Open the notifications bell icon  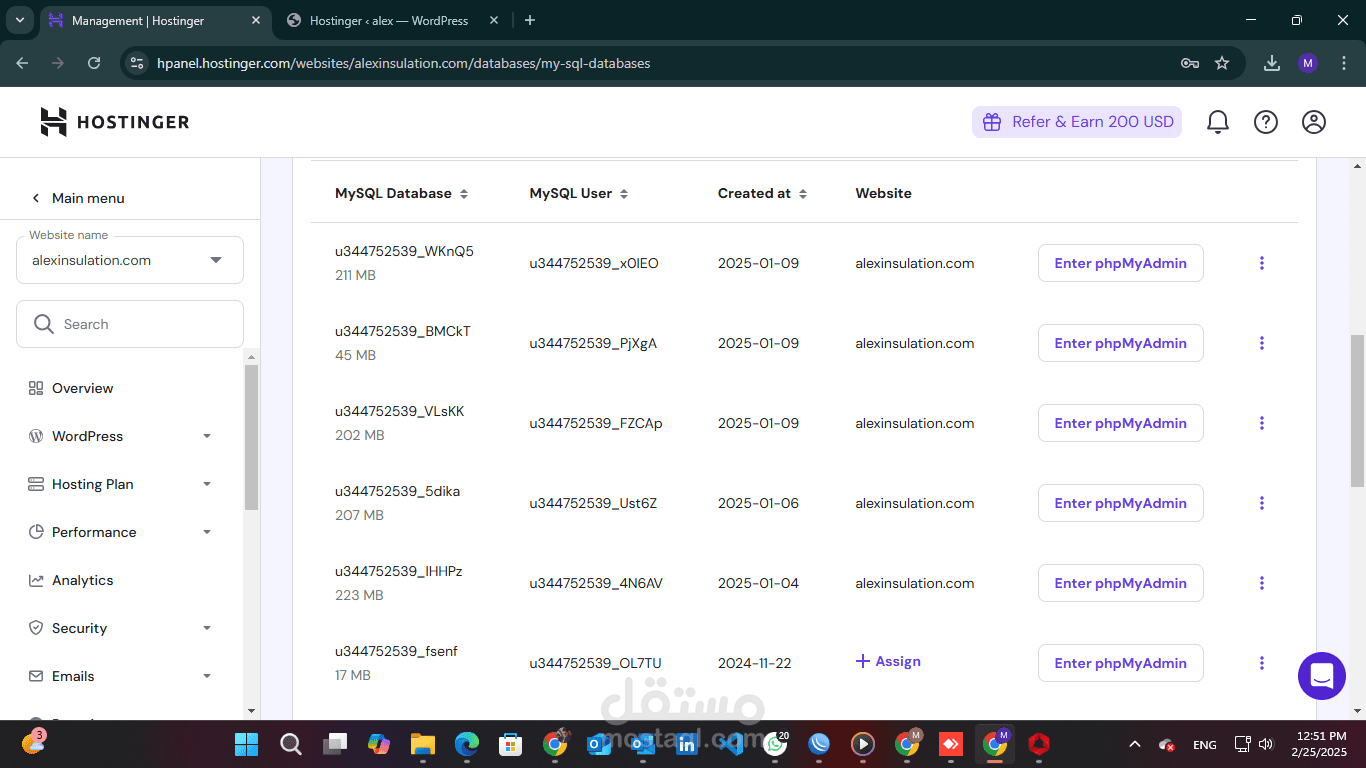coord(1218,122)
